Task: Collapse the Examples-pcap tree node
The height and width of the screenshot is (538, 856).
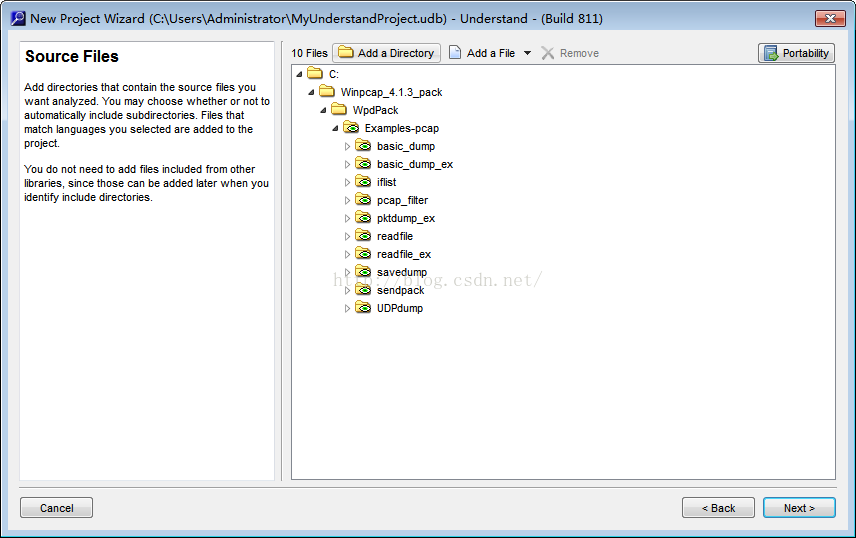Action: click(x=335, y=128)
